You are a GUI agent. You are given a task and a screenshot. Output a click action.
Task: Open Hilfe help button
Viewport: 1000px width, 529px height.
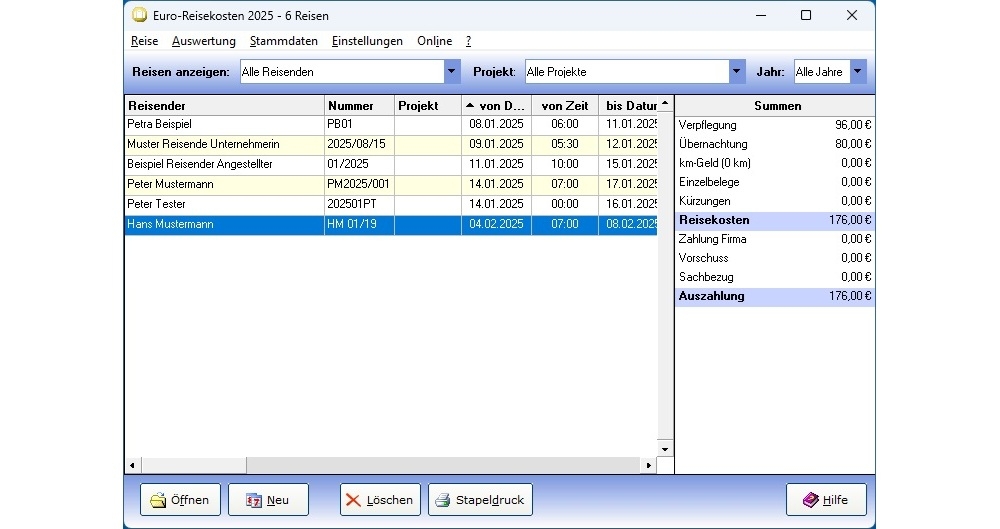coord(827,500)
